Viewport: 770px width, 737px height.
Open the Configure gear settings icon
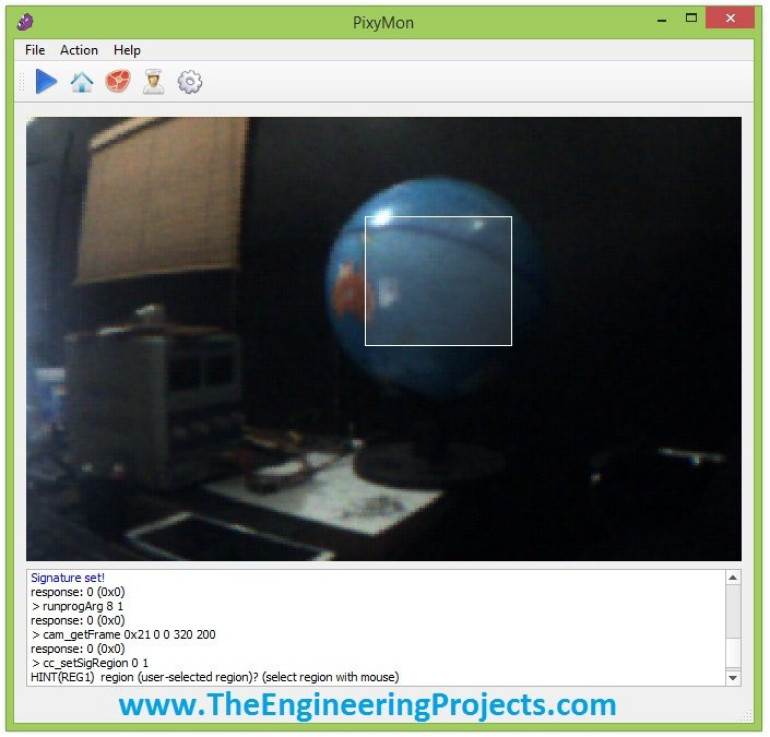[x=189, y=82]
